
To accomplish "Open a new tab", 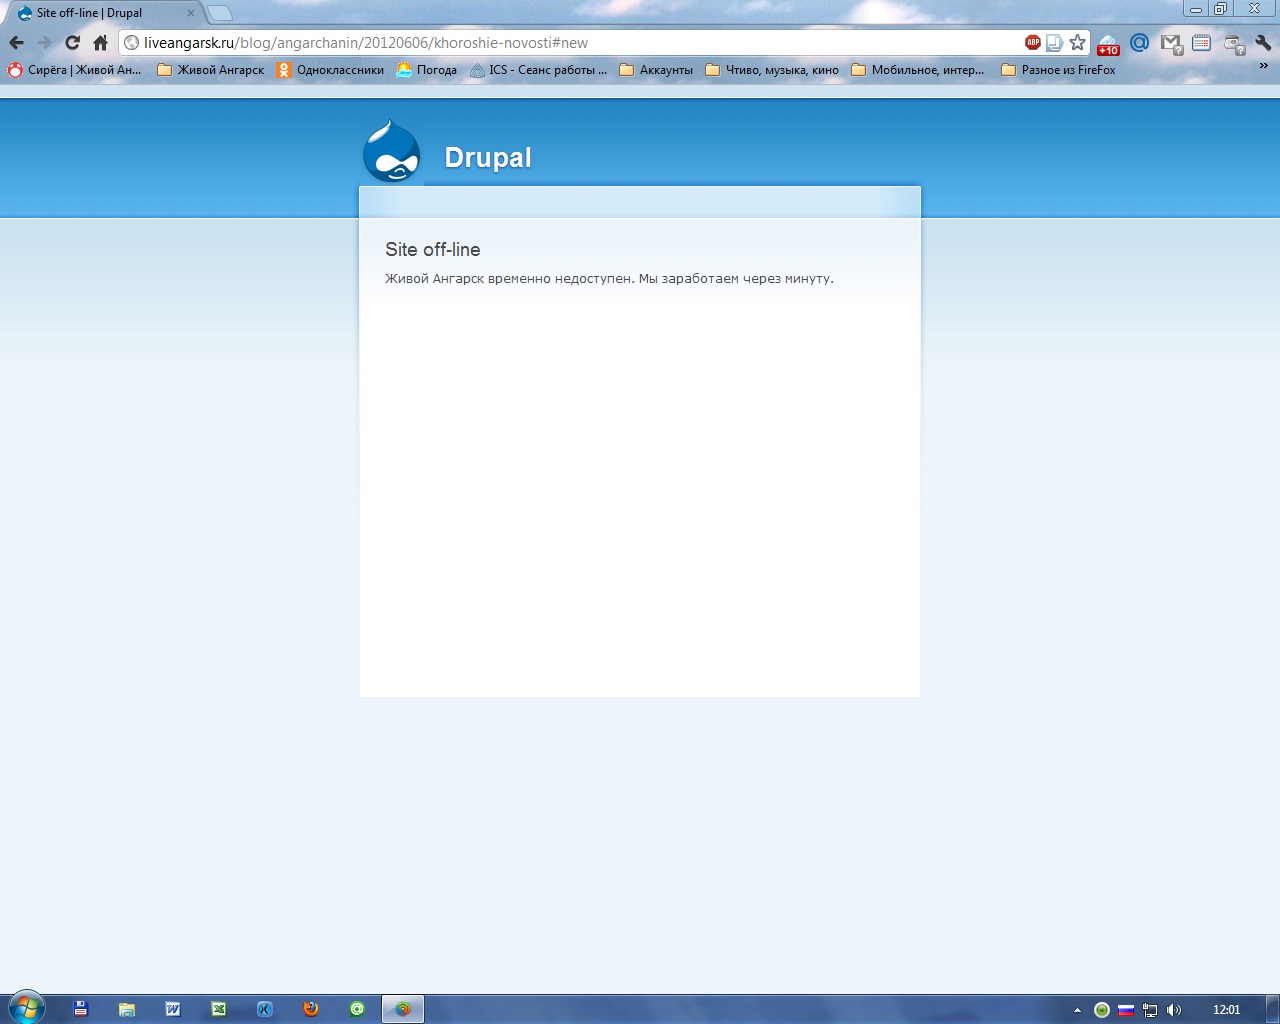I will [220, 13].
